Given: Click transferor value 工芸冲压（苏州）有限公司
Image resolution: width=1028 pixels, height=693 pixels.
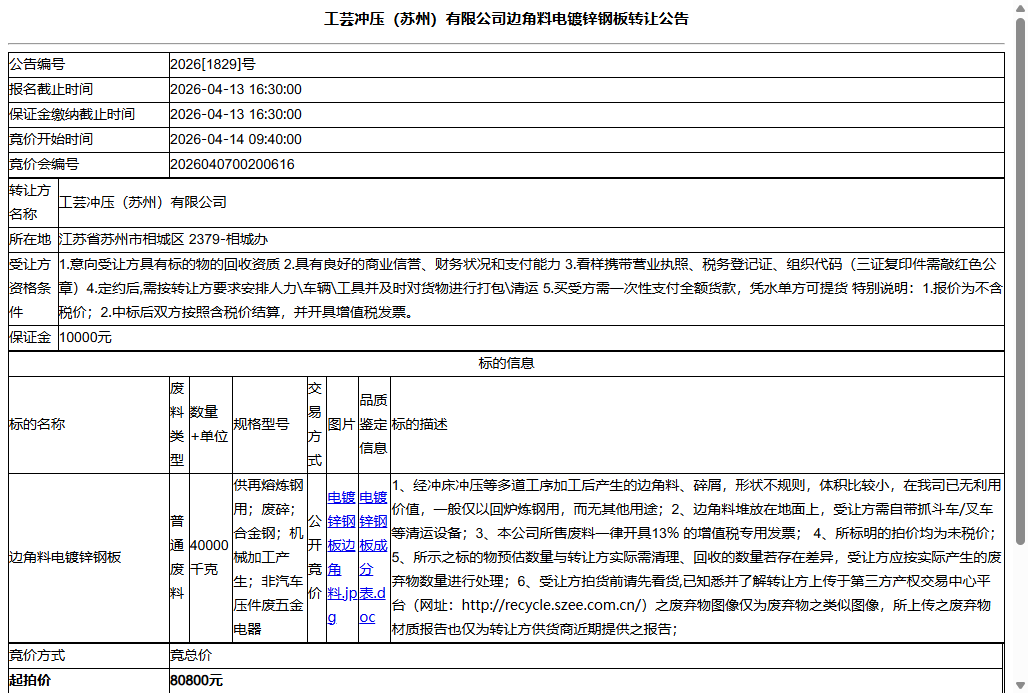Looking at the screenshot, I should pyautogui.click(x=143, y=203).
